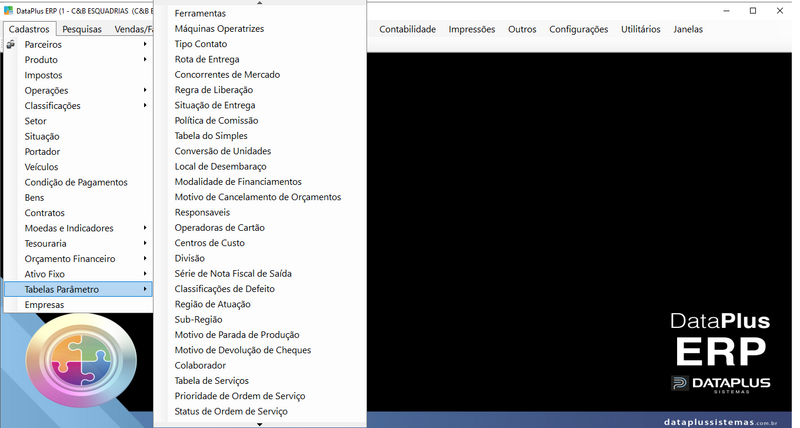Image resolution: width=800 pixels, height=428 pixels.
Task: Expand the Tesouraria submenu arrow
Action: coord(145,243)
